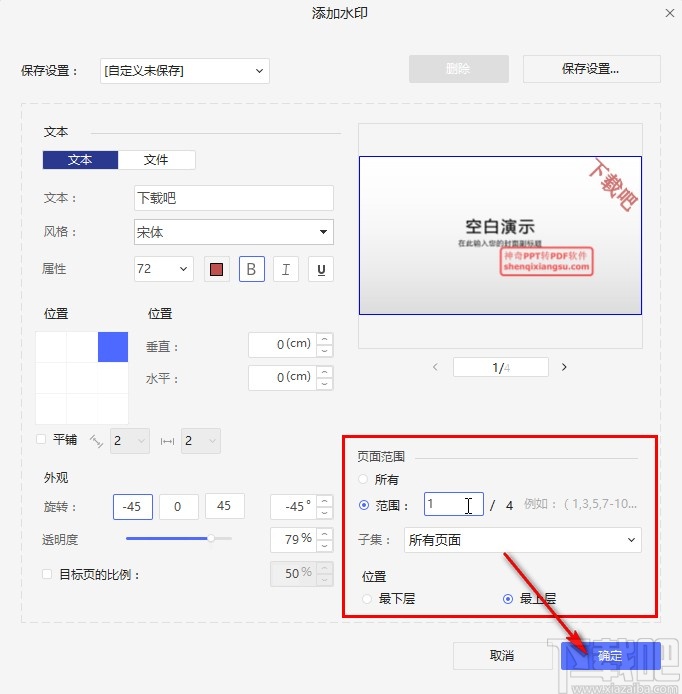Click 水平 offset value field
This screenshot has height=694, width=682.
tap(282, 378)
